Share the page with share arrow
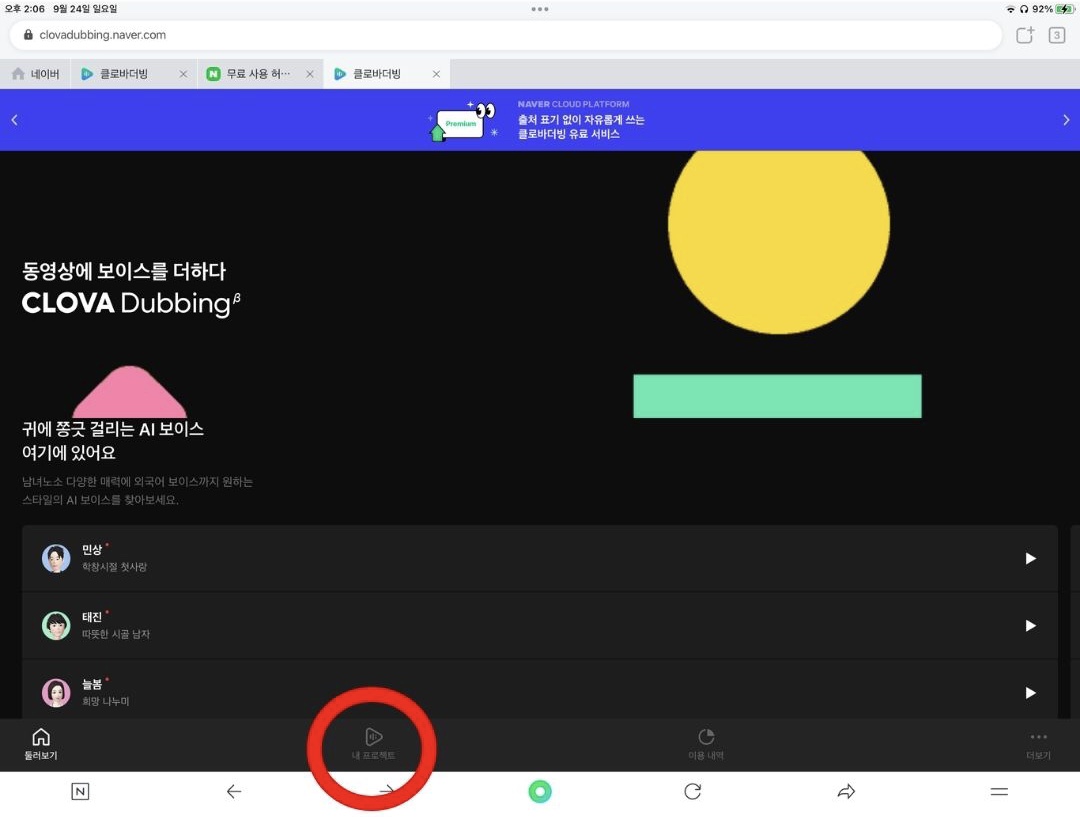The image size is (1080, 817). click(x=847, y=792)
